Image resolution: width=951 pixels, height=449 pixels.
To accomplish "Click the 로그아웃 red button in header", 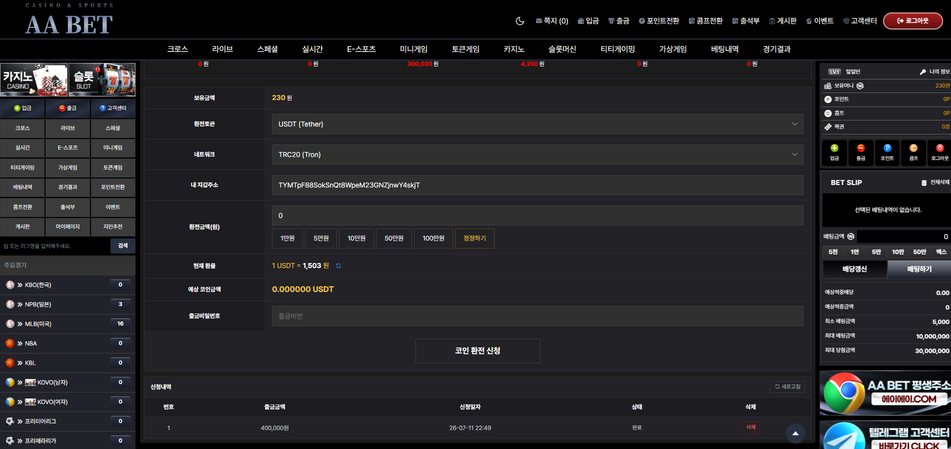I will point(913,21).
